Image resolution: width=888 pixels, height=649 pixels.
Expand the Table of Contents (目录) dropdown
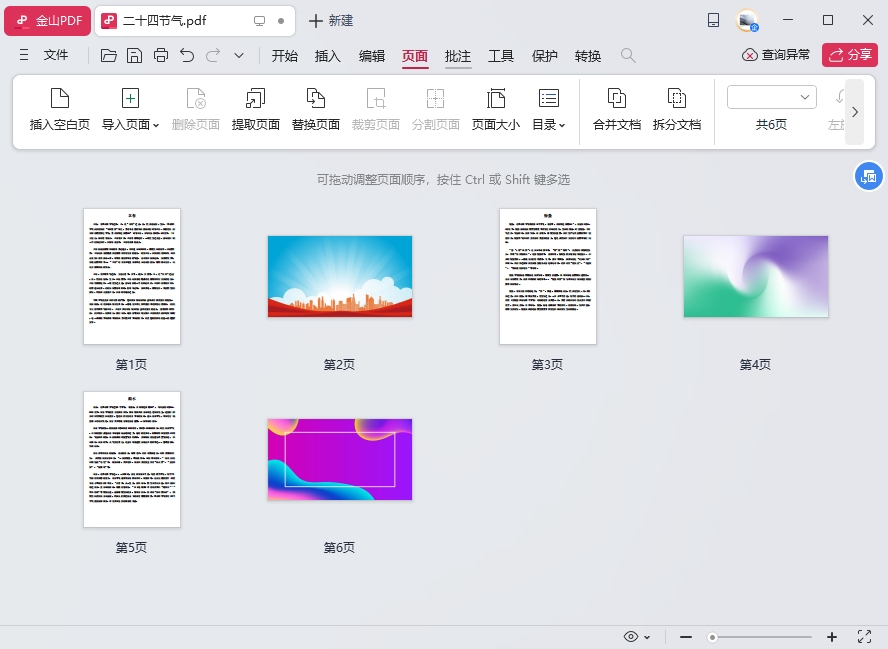pyautogui.click(x=549, y=125)
